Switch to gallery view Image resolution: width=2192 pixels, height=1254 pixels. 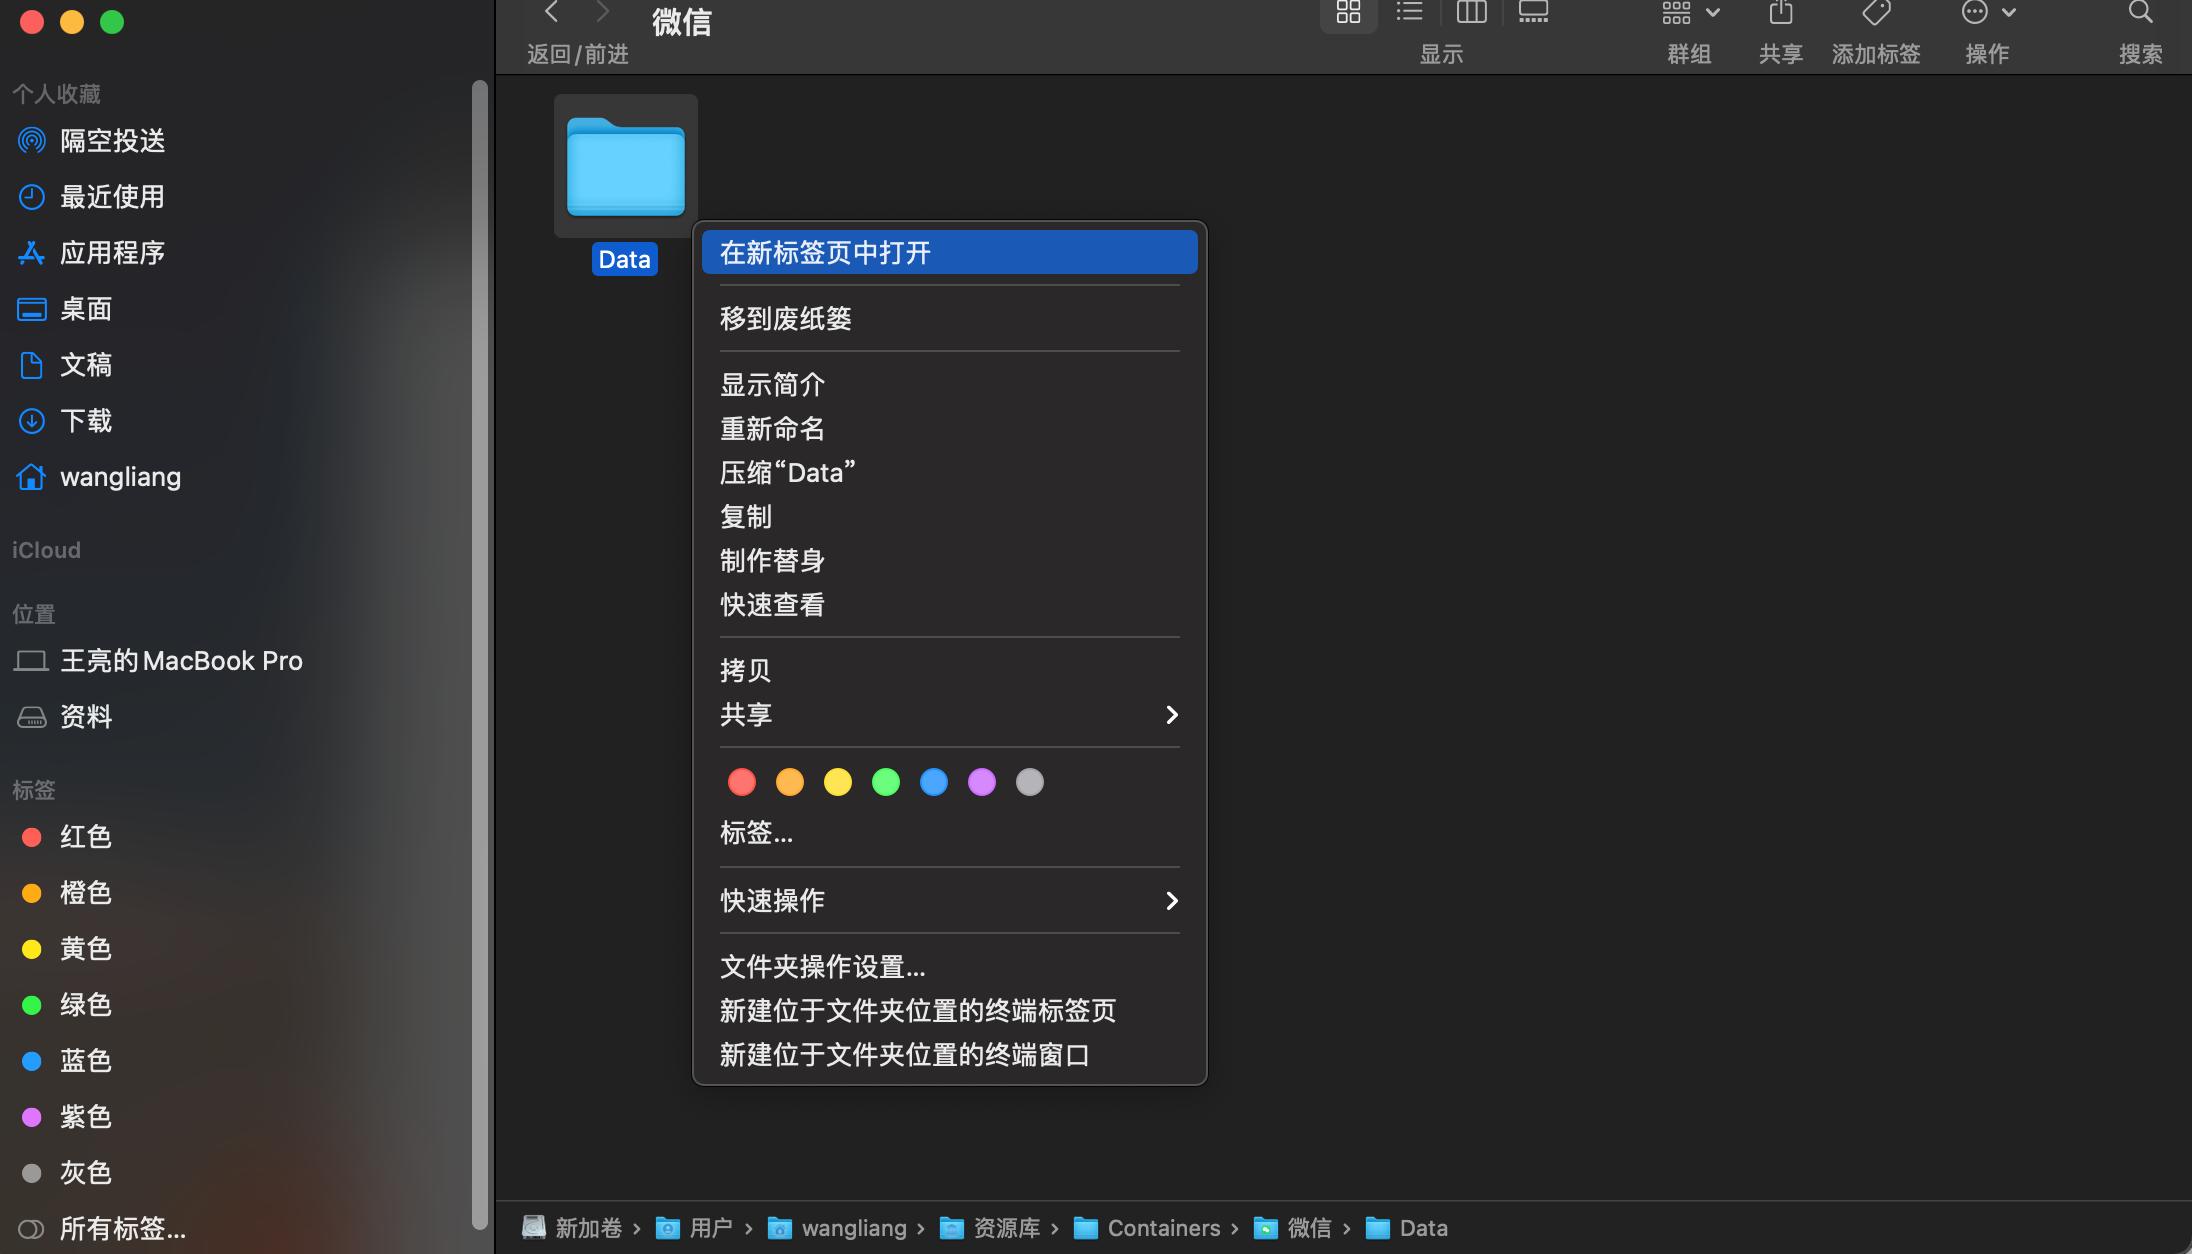point(1533,13)
